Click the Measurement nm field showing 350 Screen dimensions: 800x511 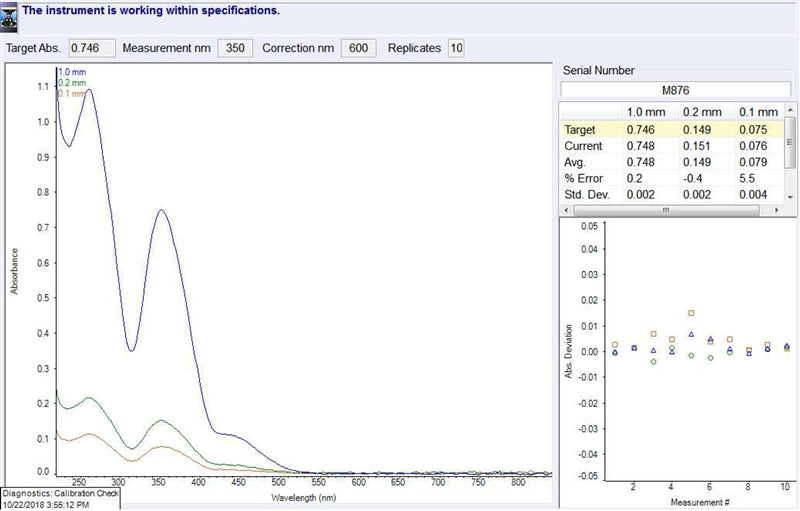[235, 48]
